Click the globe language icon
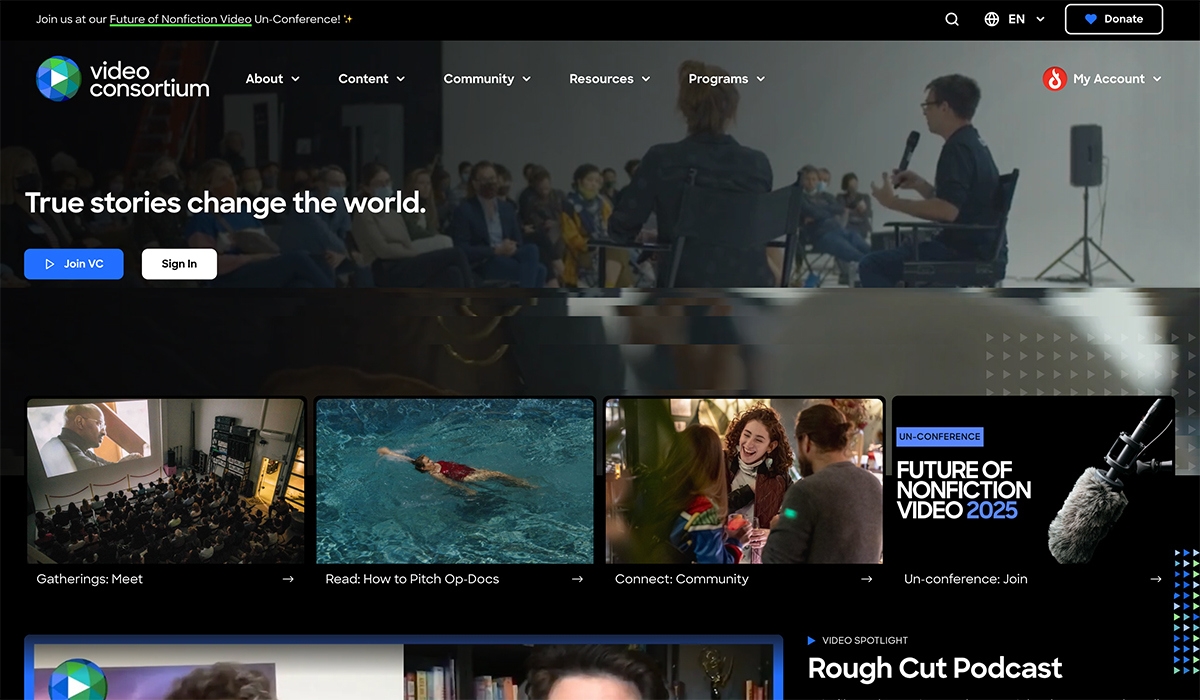Screen dimensions: 1200x700 tap(992, 19)
